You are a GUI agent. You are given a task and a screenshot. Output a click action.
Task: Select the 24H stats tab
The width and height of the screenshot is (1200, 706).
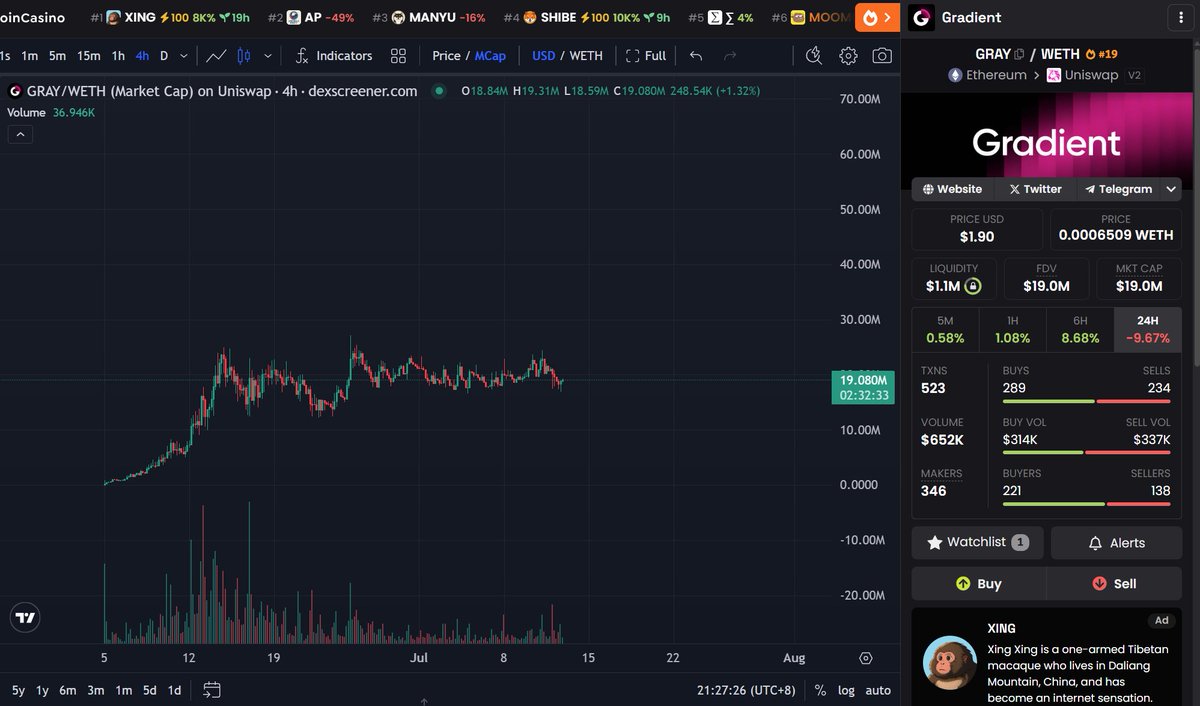tap(1147, 330)
